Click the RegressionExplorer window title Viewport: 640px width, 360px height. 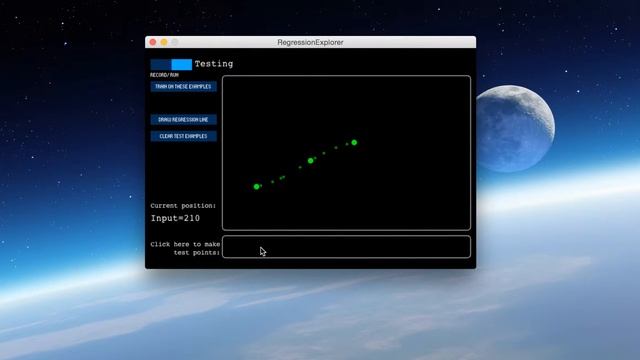pos(310,42)
